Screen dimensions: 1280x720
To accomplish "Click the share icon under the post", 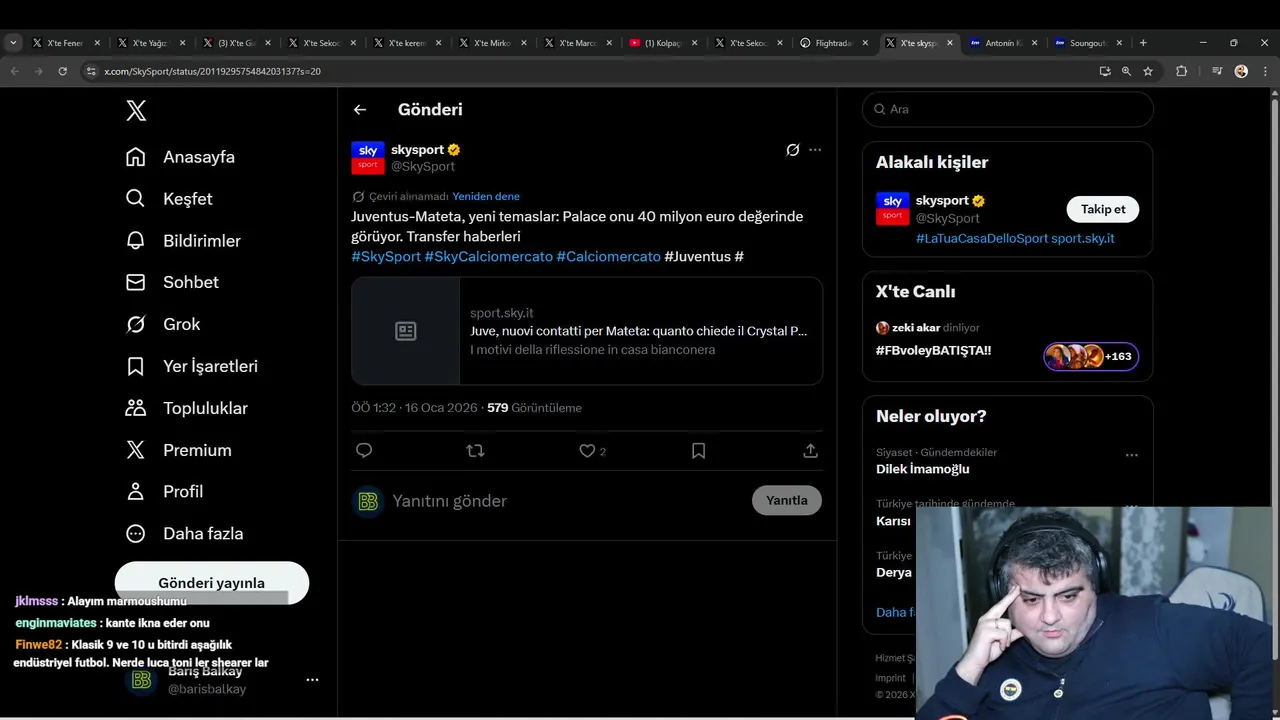I will pos(810,451).
